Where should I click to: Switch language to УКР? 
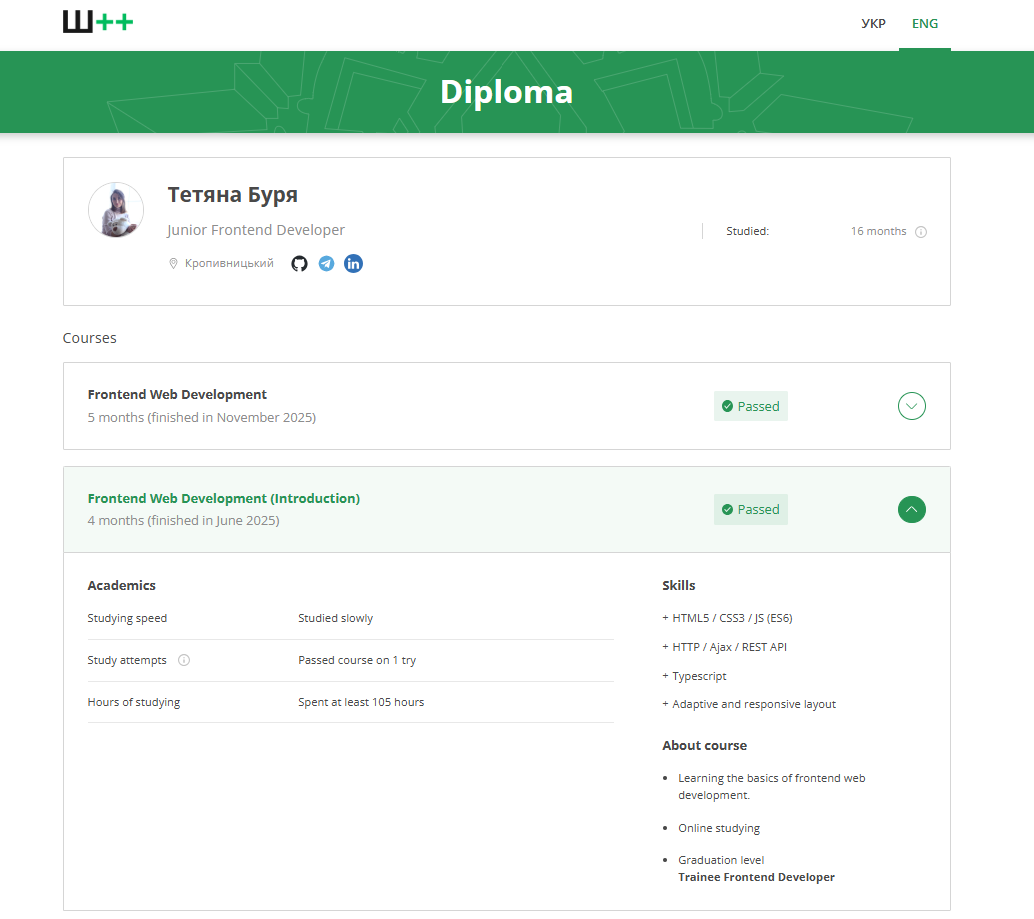[x=873, y=24]
